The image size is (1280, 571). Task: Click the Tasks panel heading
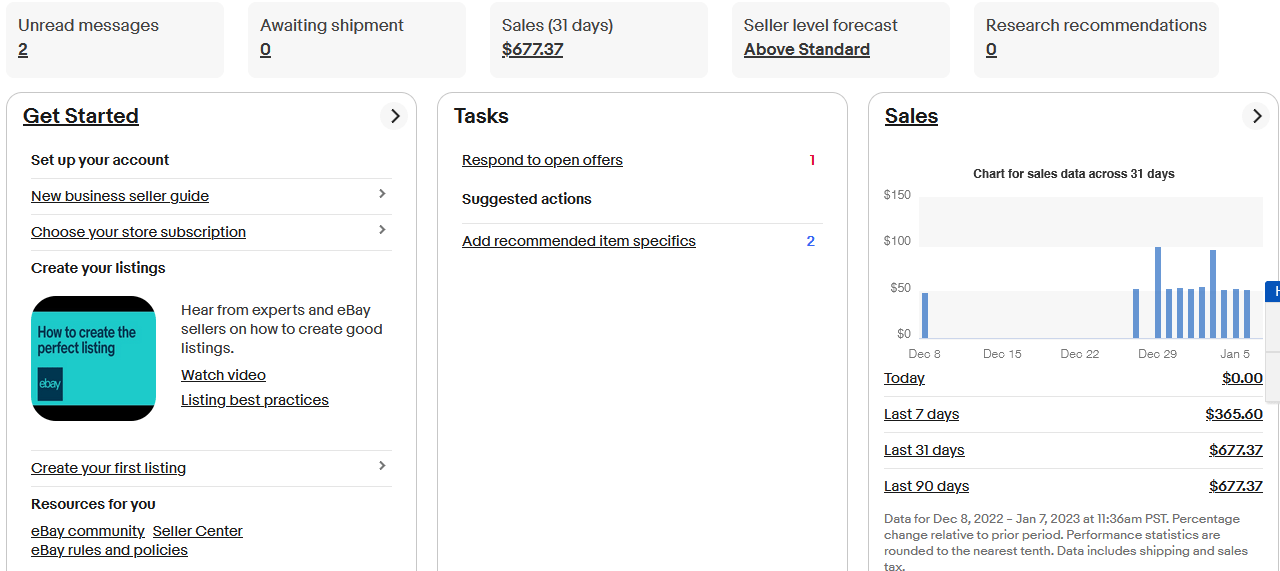pyautogui.click(x=481, y=116)
